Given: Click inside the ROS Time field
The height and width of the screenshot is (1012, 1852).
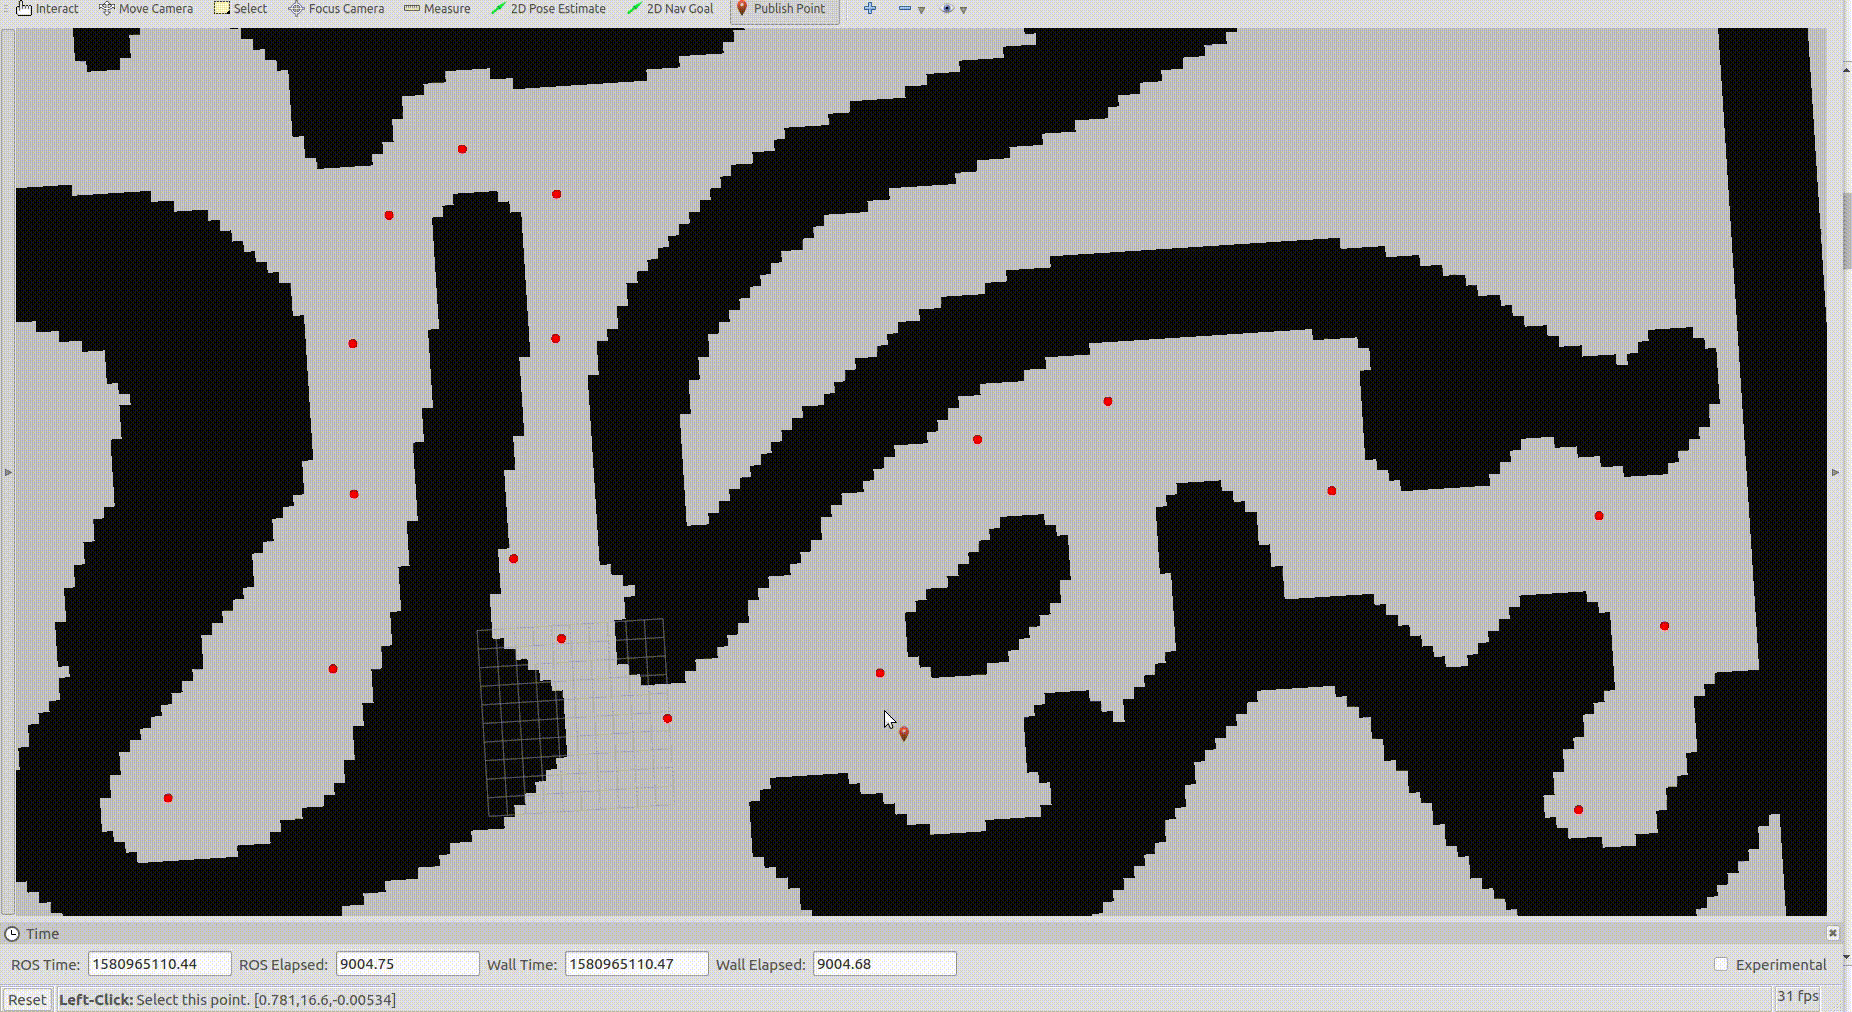Looking at the screenshot, I should click(160, 964).
